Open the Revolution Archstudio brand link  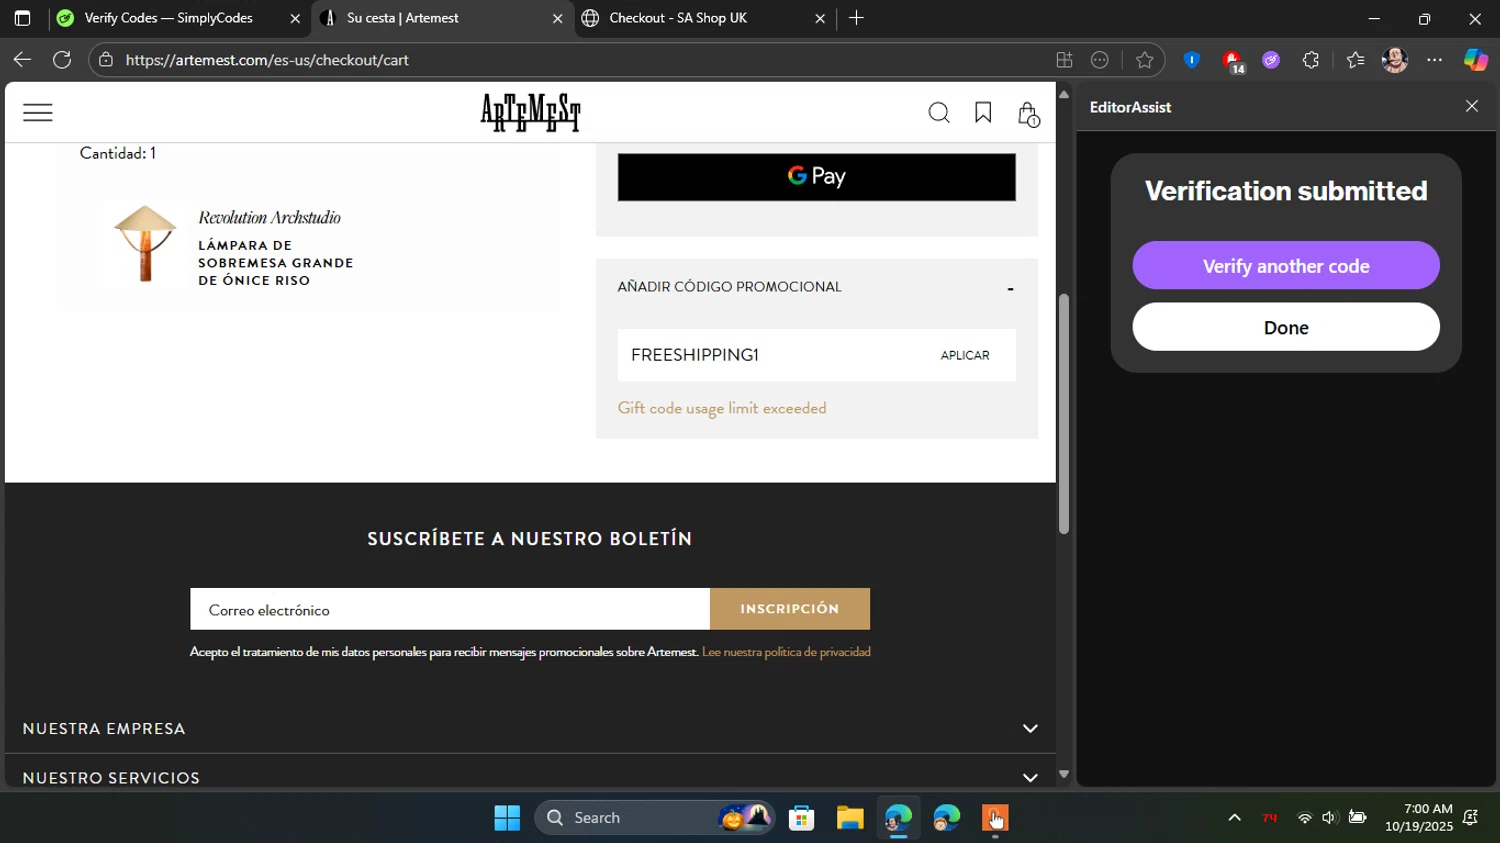click(269, 217)
